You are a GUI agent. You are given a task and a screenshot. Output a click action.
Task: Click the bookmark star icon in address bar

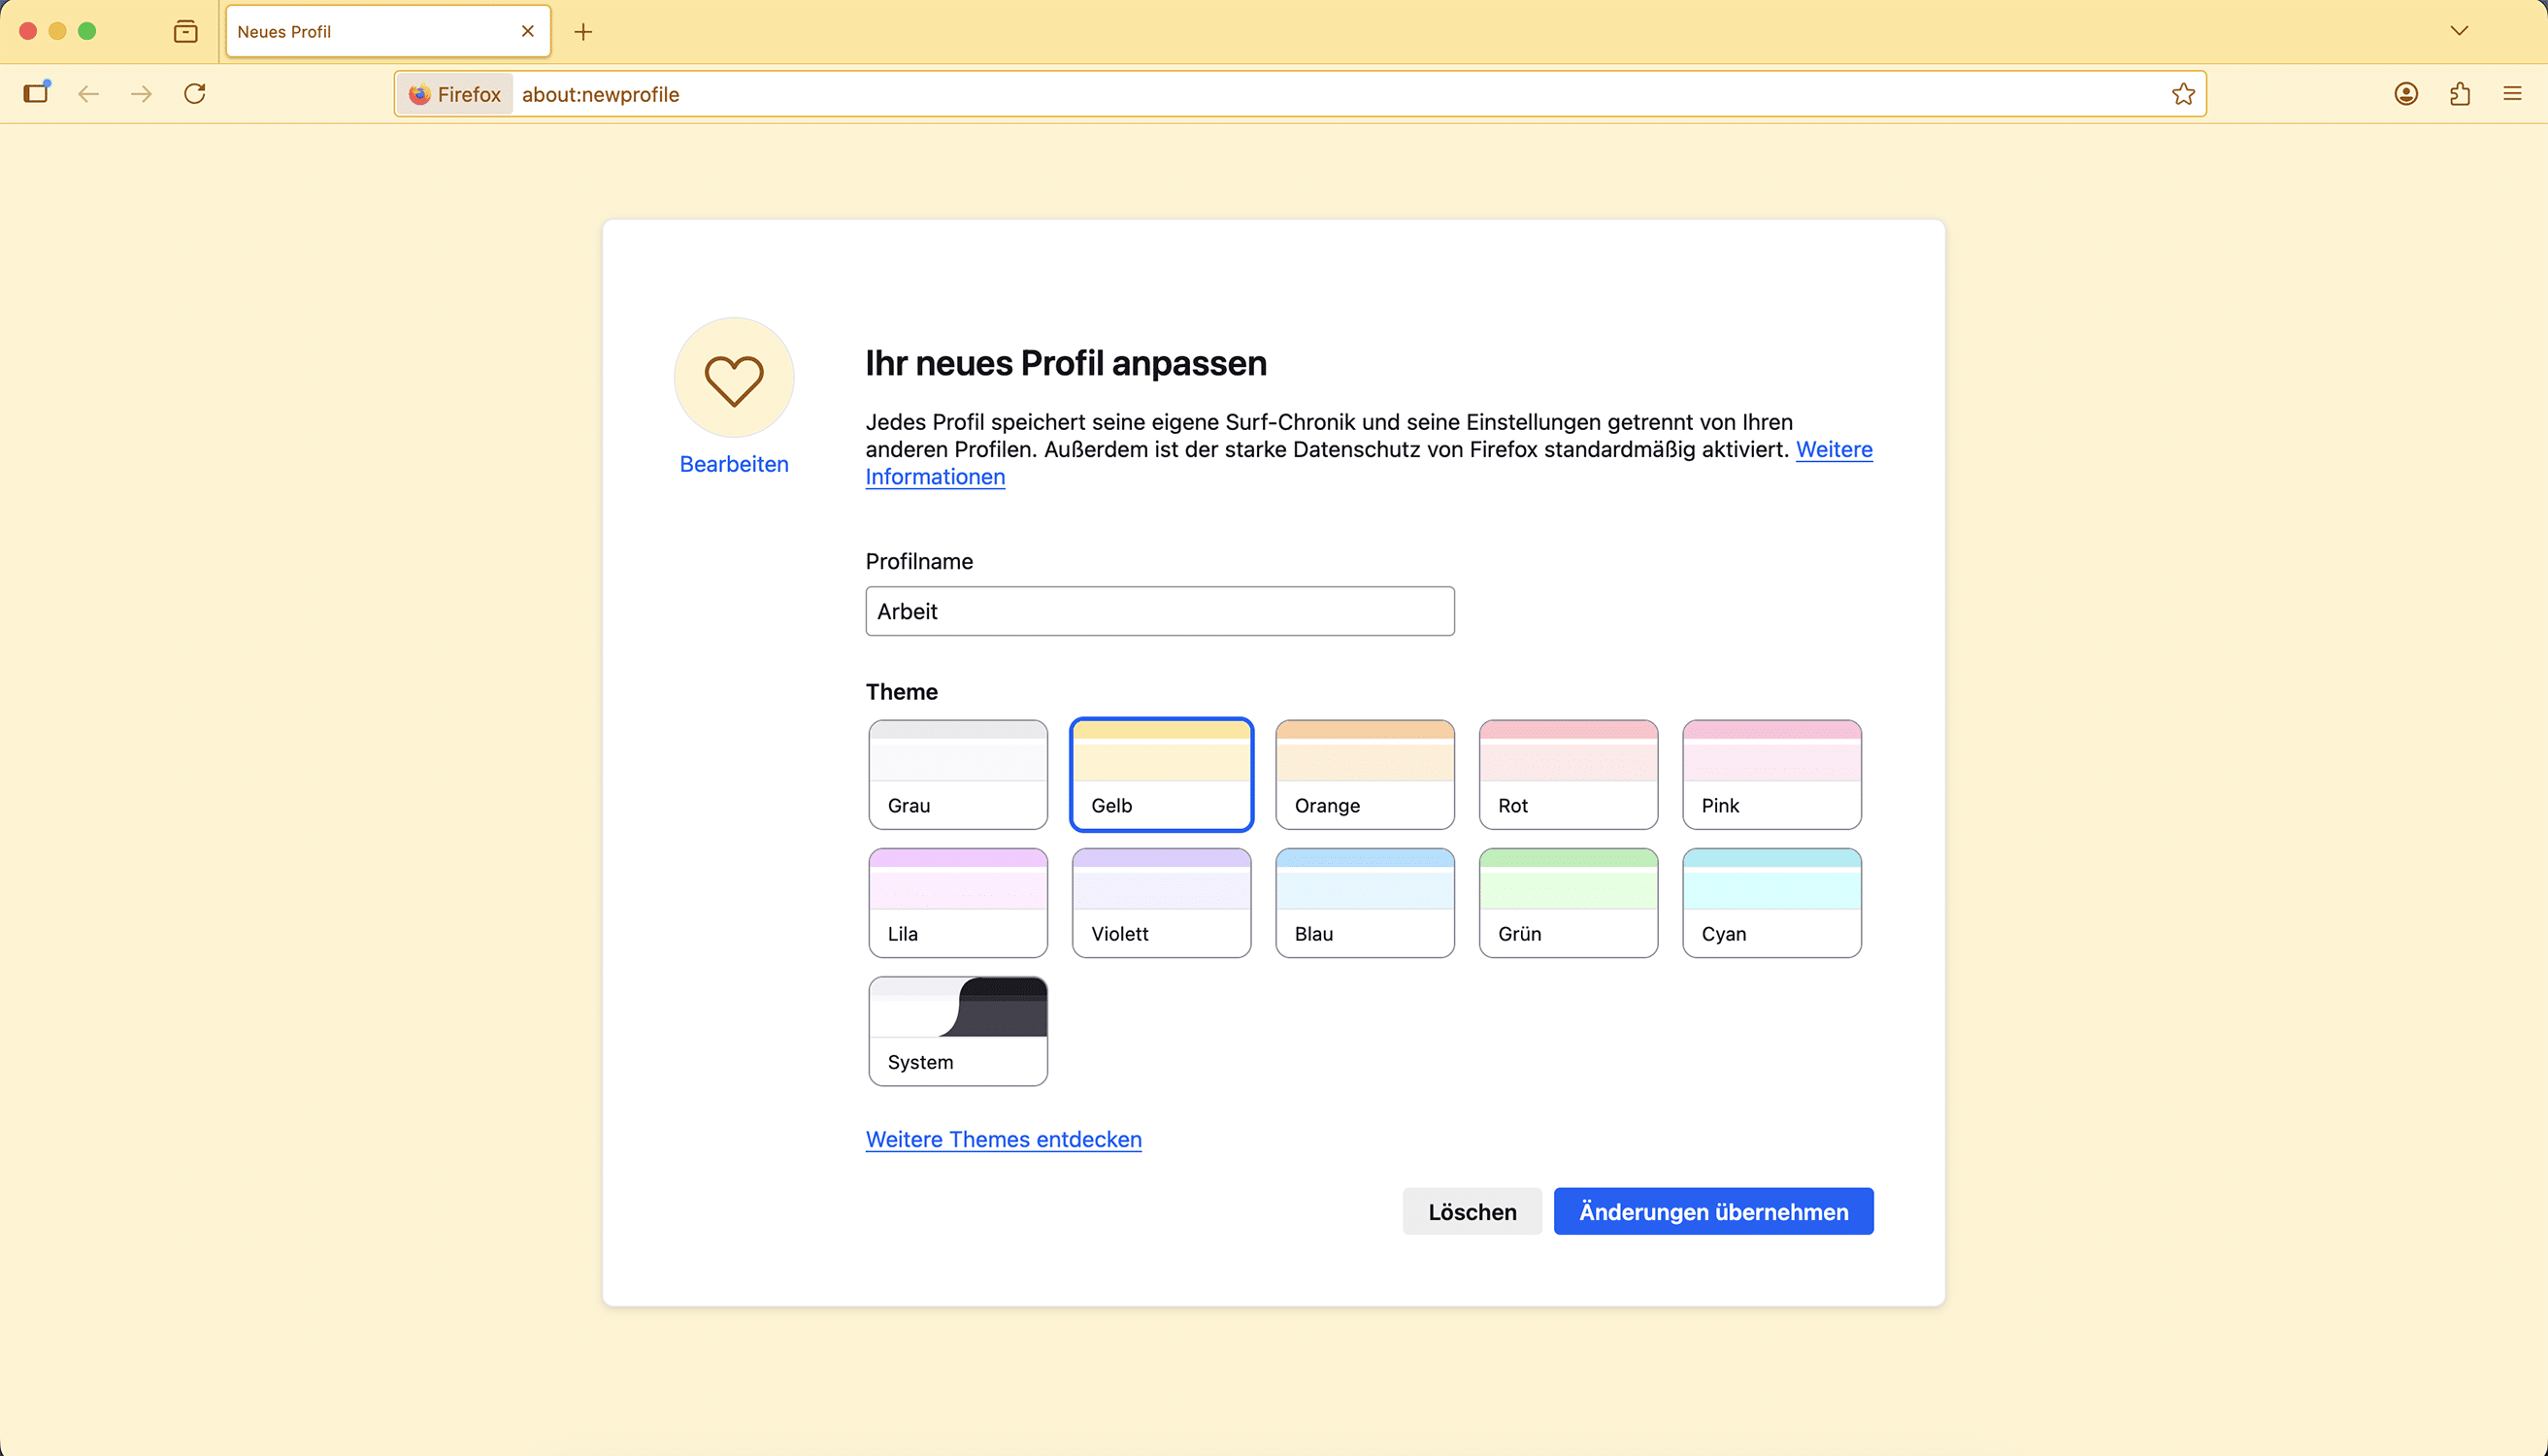click(2183, 94)
